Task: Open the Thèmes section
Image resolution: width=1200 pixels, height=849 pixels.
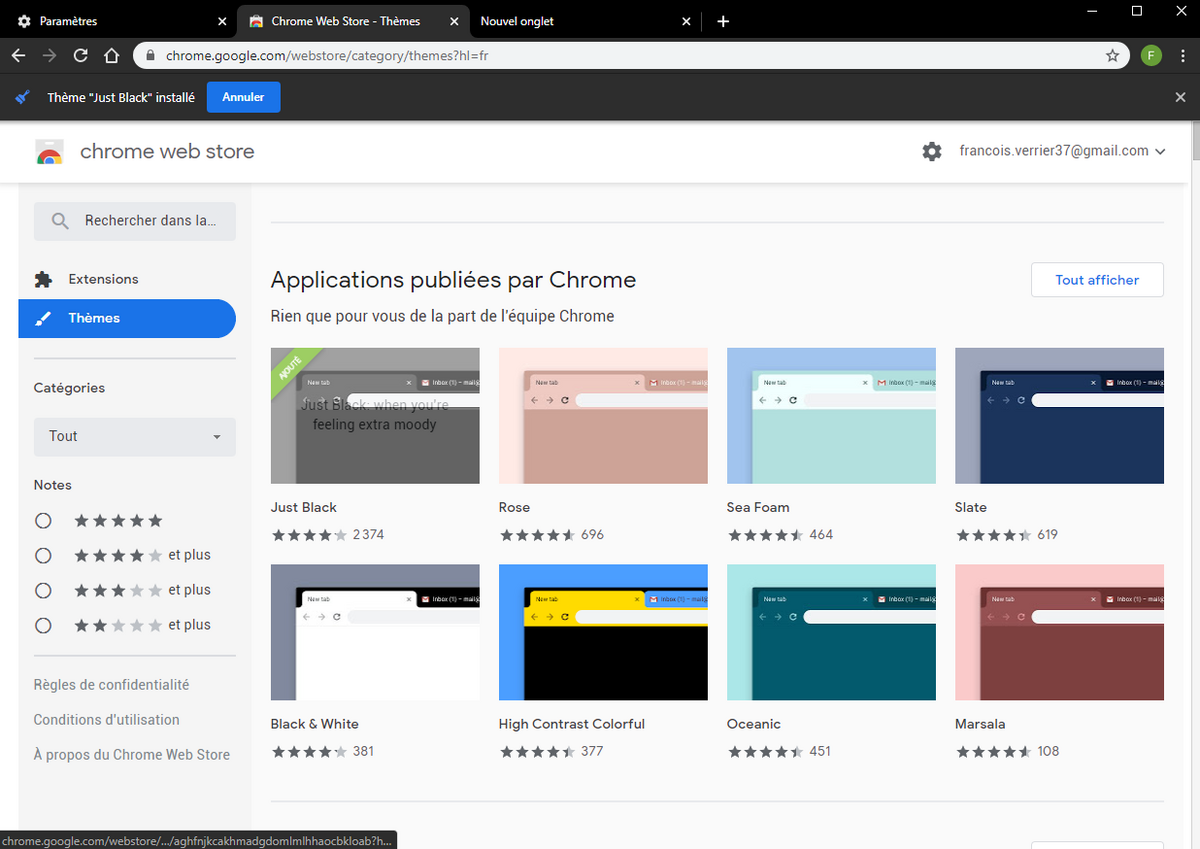Action: point(127,318)
